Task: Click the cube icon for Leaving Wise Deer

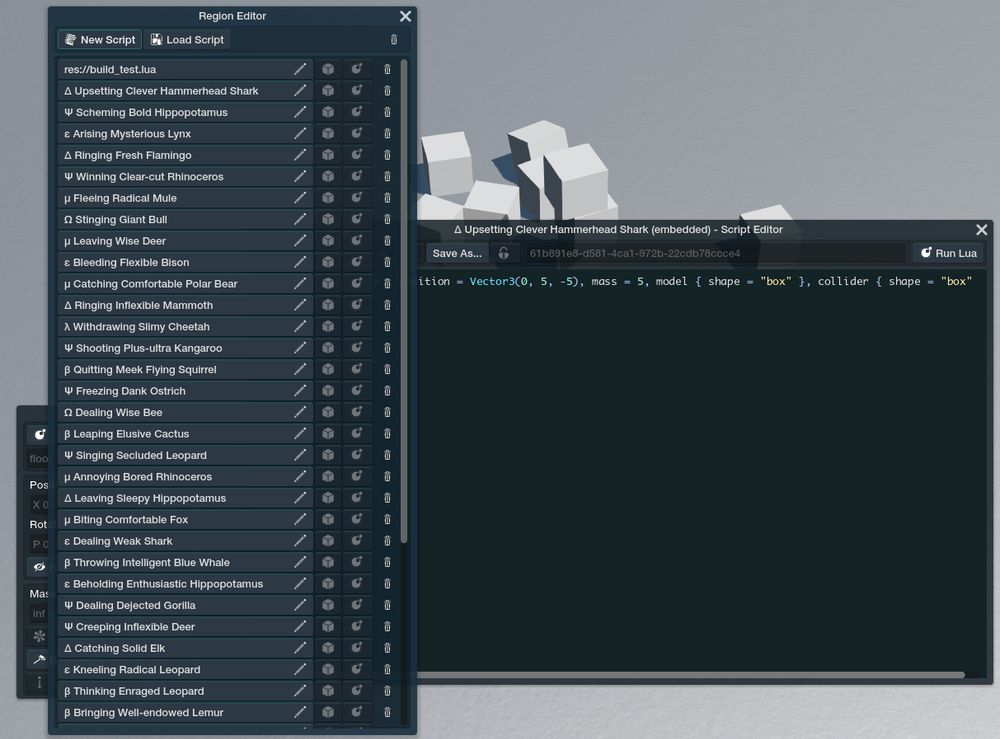Action: pyautogui.click(x=328, y=241)
